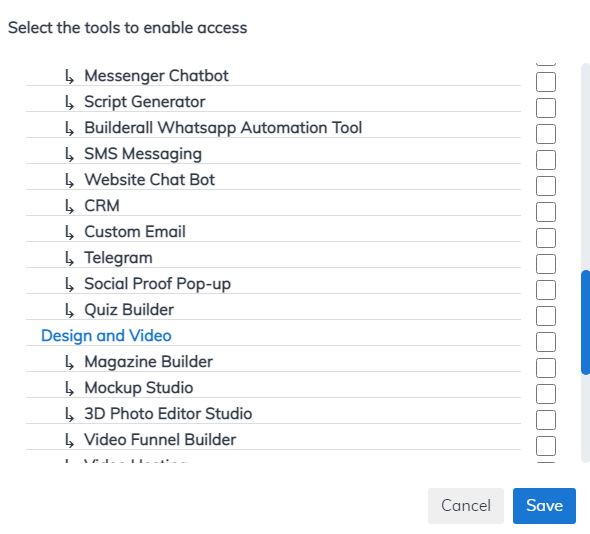
Task: Enable Telegram tool access checkbox
Action: pyautogui.click(x=546, y=263)
